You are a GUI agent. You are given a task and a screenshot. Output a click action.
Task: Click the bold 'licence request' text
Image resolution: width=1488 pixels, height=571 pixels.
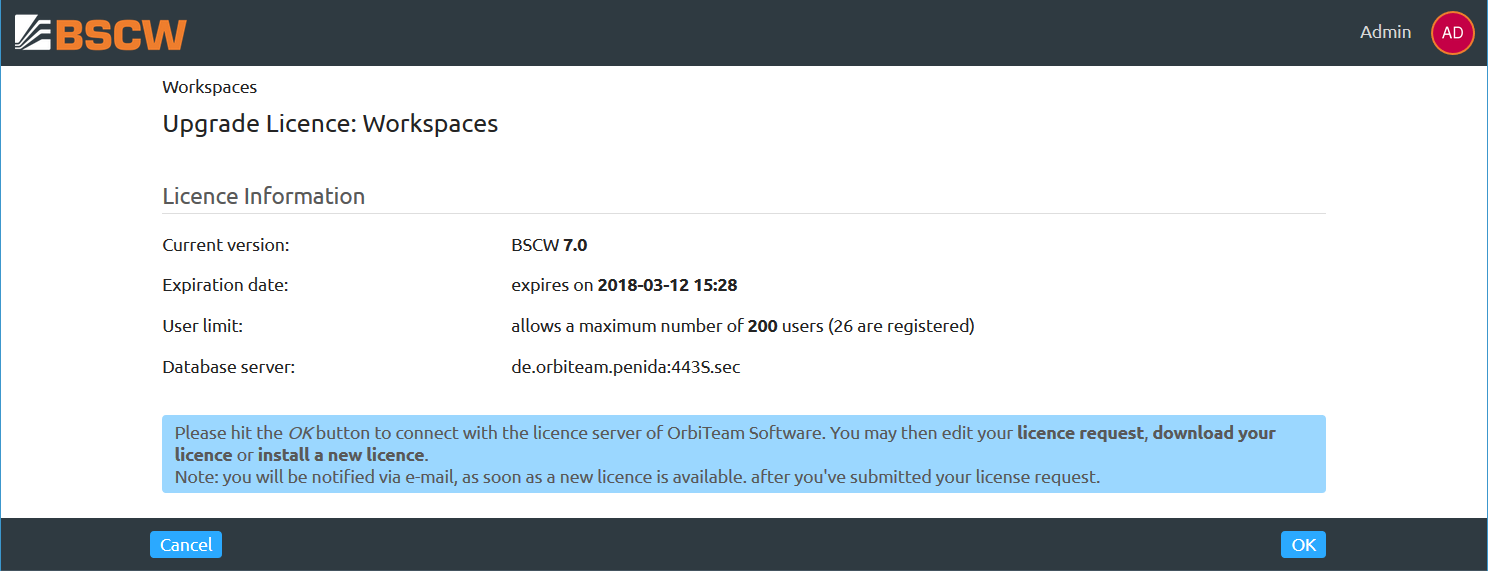tap(1080, 433)
